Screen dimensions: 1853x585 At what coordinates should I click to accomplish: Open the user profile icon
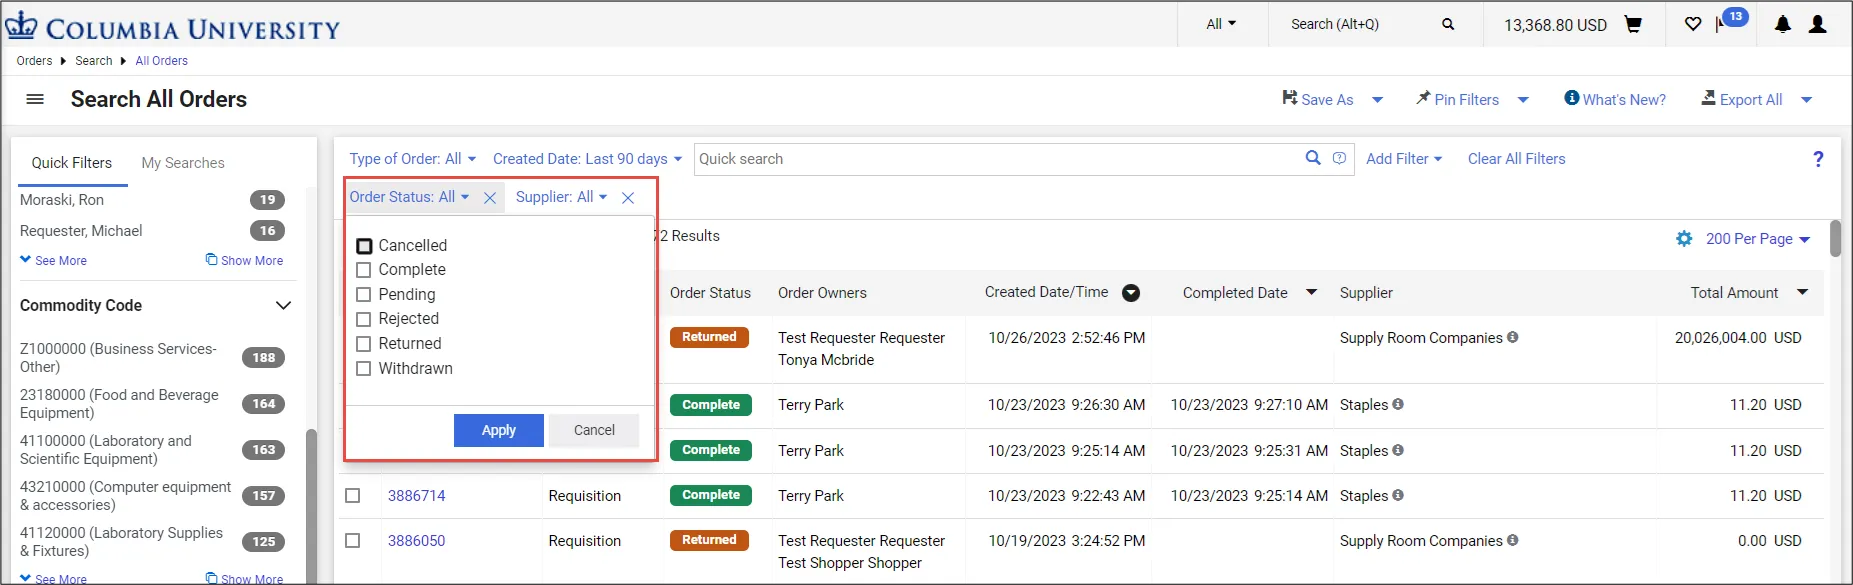point(1818,24)
